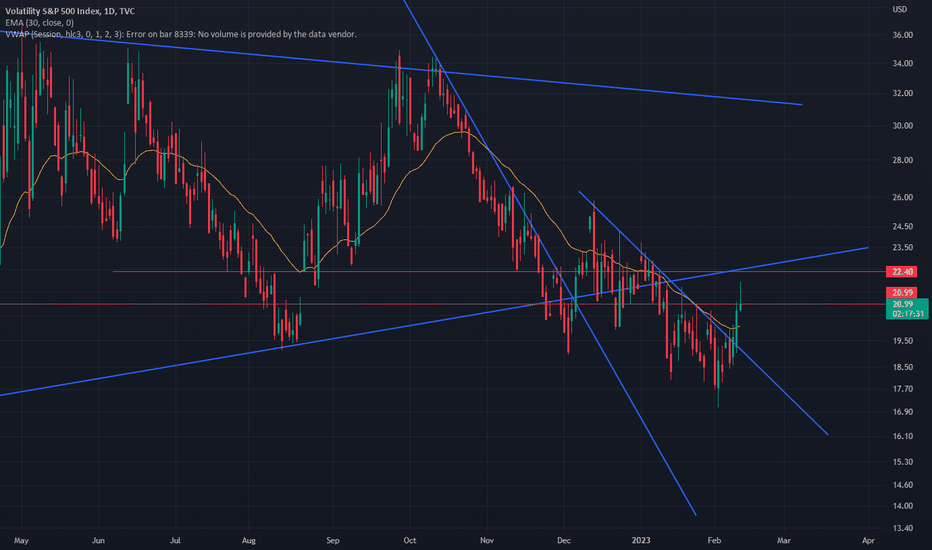Click the Sep label on time axis
This screenshot has width=932, height=550.
tap(333, 540)
